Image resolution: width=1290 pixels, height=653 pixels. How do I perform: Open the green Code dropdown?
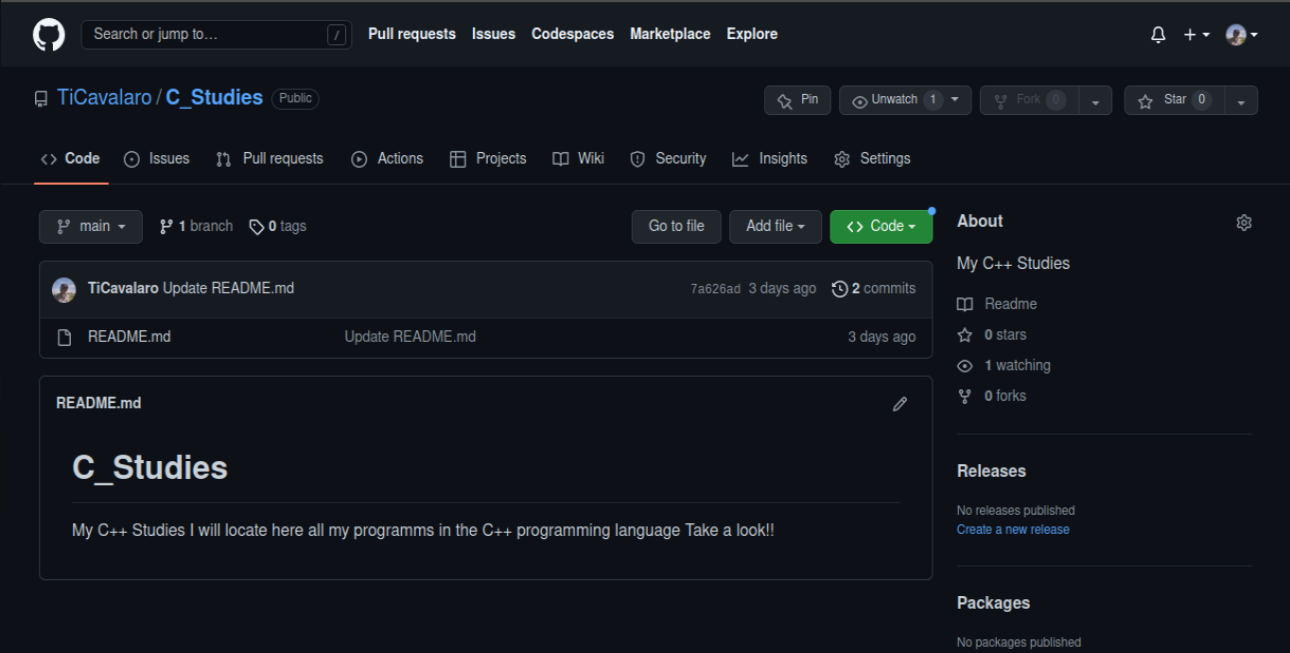point(881,227)
